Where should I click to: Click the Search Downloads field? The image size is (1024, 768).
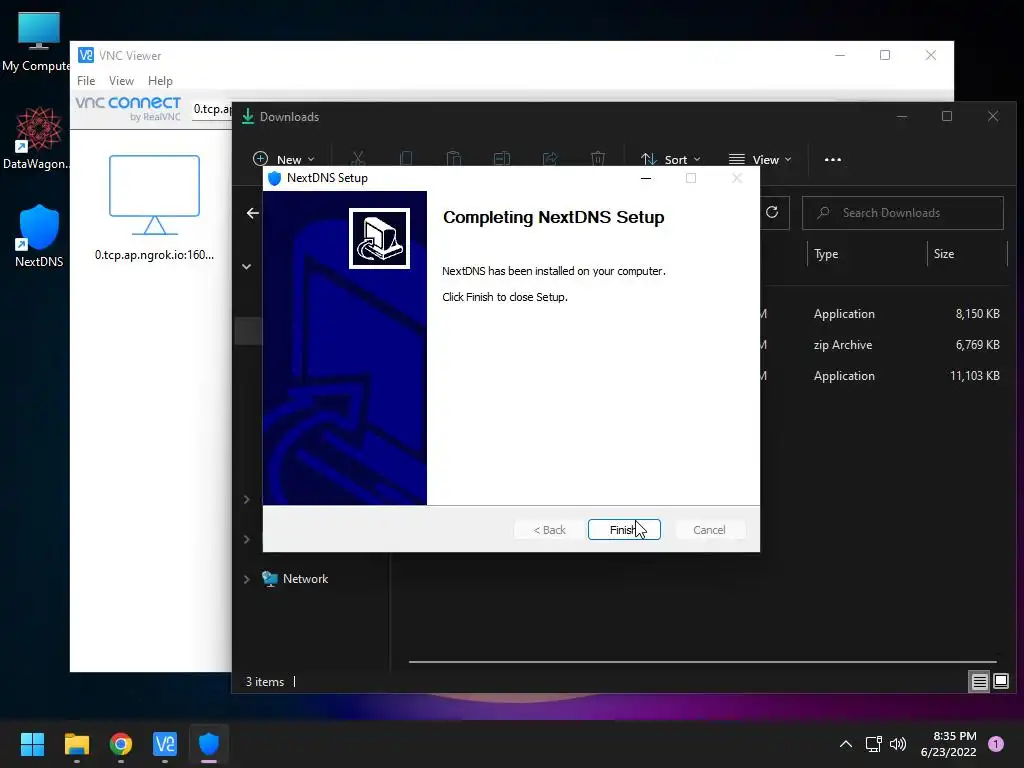tap(903, 213)
